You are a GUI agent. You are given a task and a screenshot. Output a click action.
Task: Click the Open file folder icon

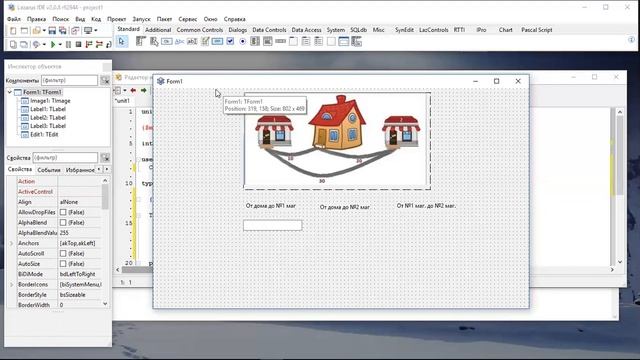coord(37,31)
